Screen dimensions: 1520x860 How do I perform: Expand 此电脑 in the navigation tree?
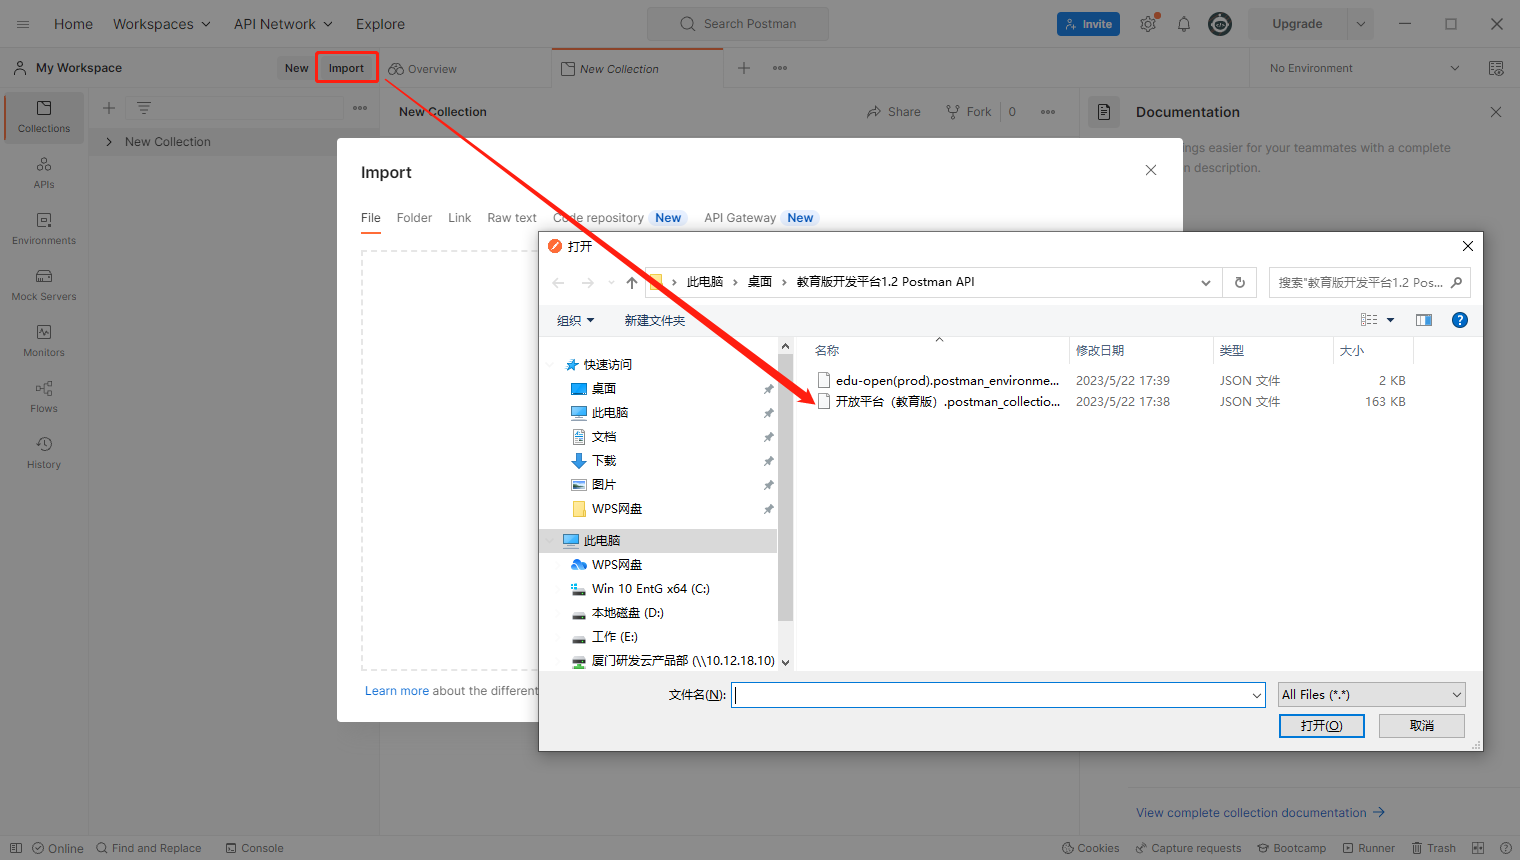(x=550, y=541)
